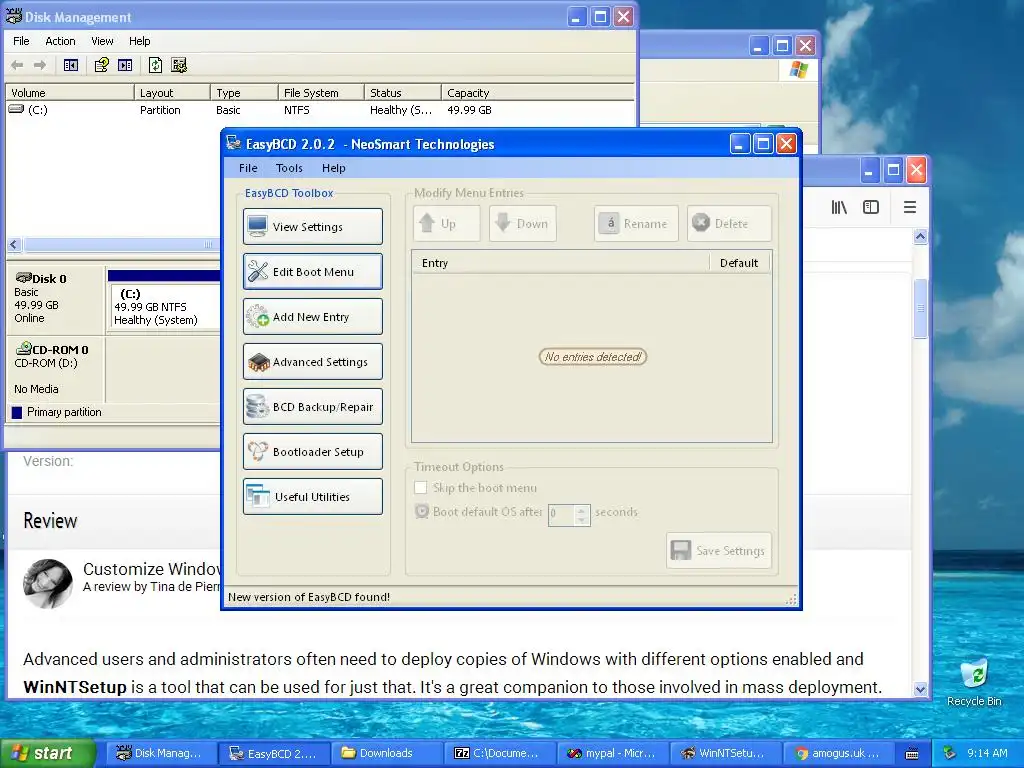The height and width of the screenshot is (768, 1024).
Task: Open Useful Utilities section
Action: coord(313,497)
